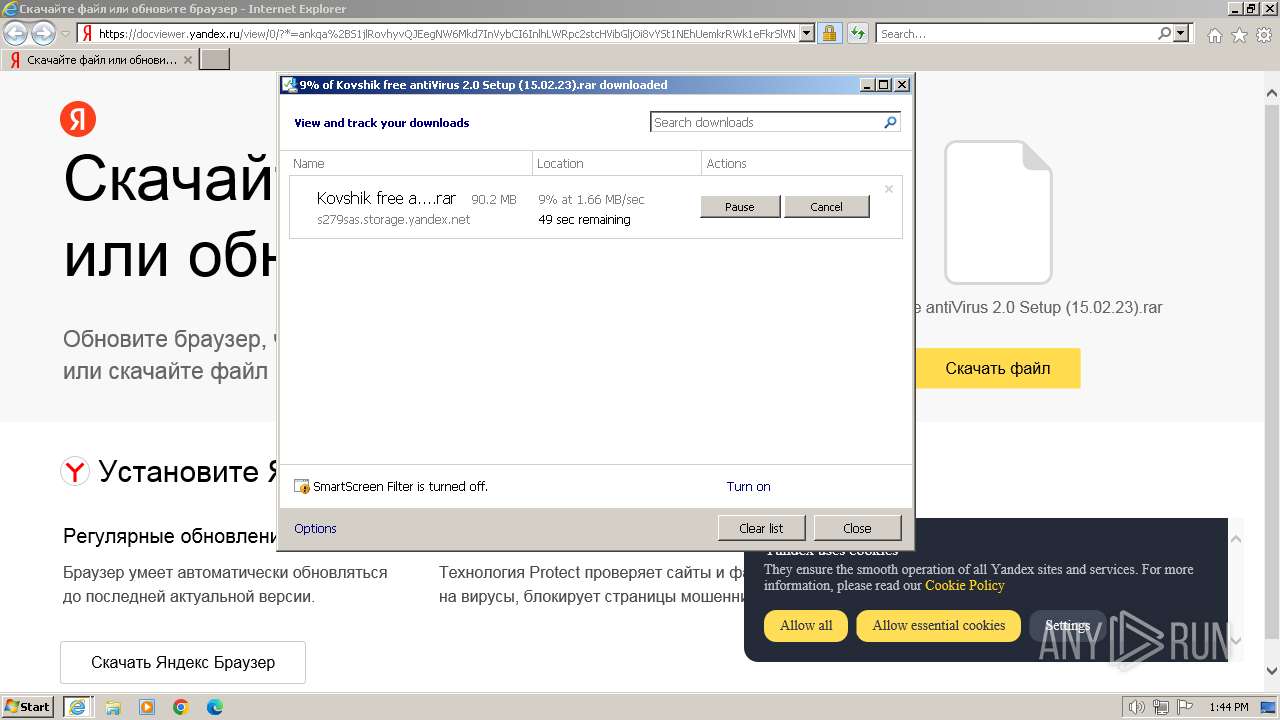Open the Windows Start menu
The image size is (1280, 720).
28,706
